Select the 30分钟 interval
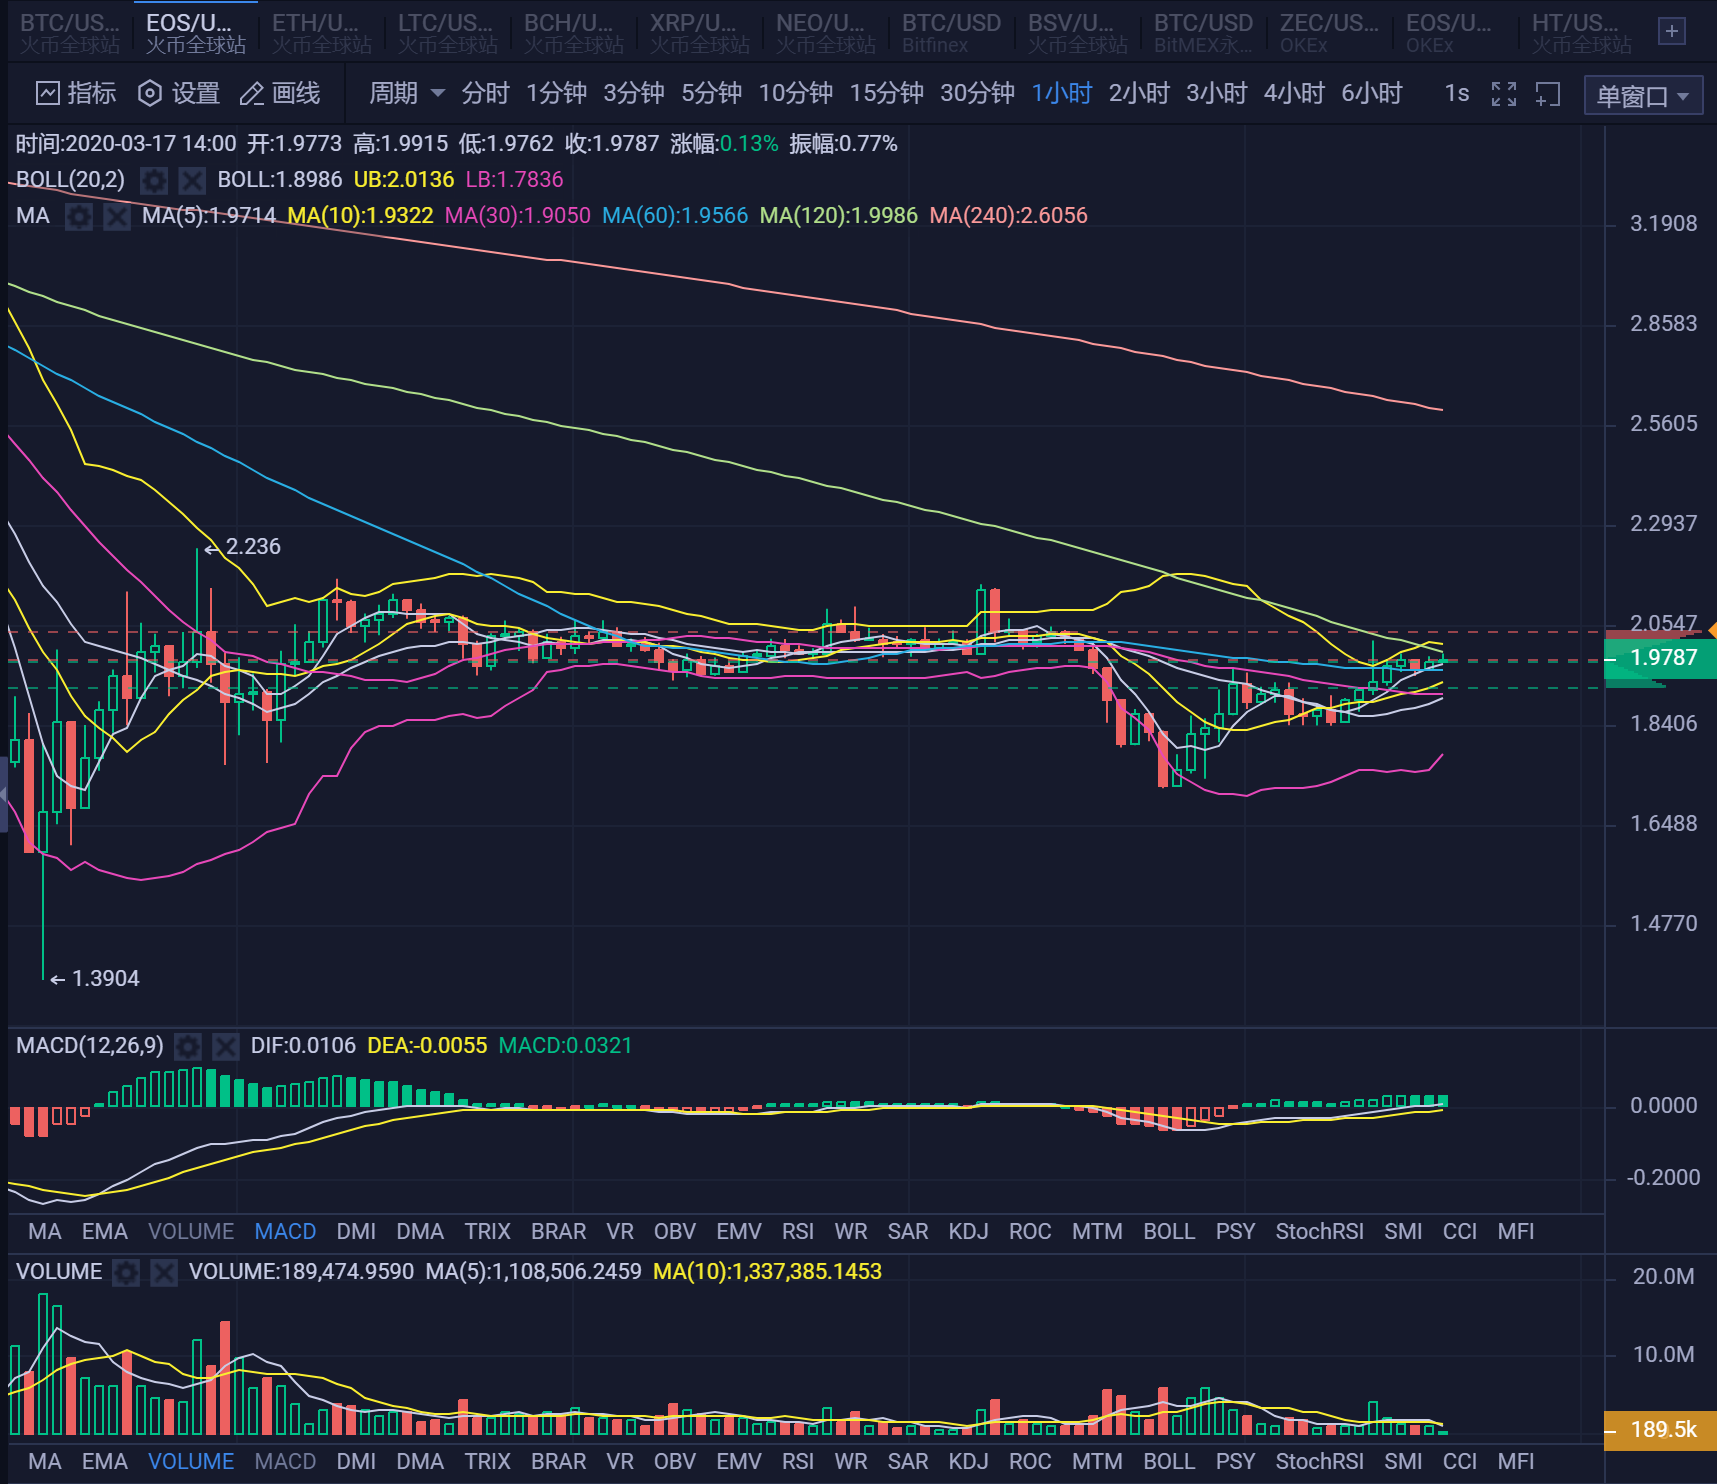The height and width of the screenshot is (1484, 1717). pos(978,94)
